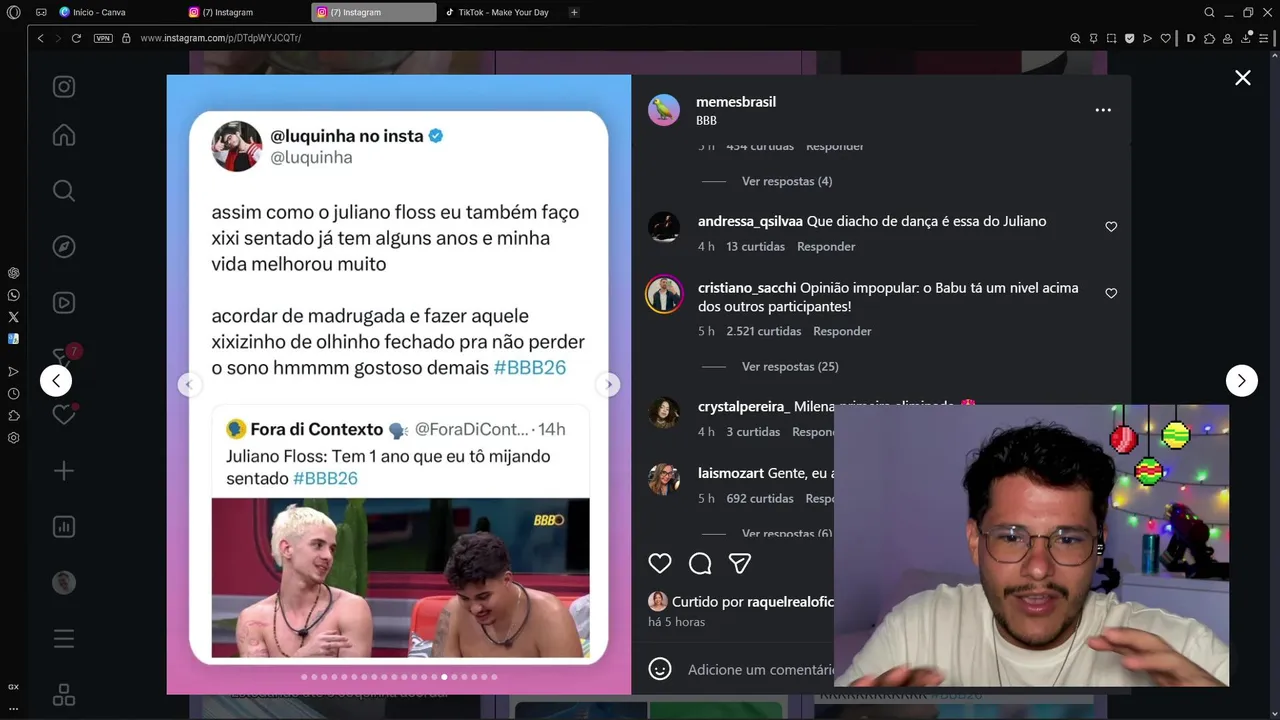
Task: Like cristiano_sacchi's comment heart
Action: pyautogui.click(x=1111, y=294)
